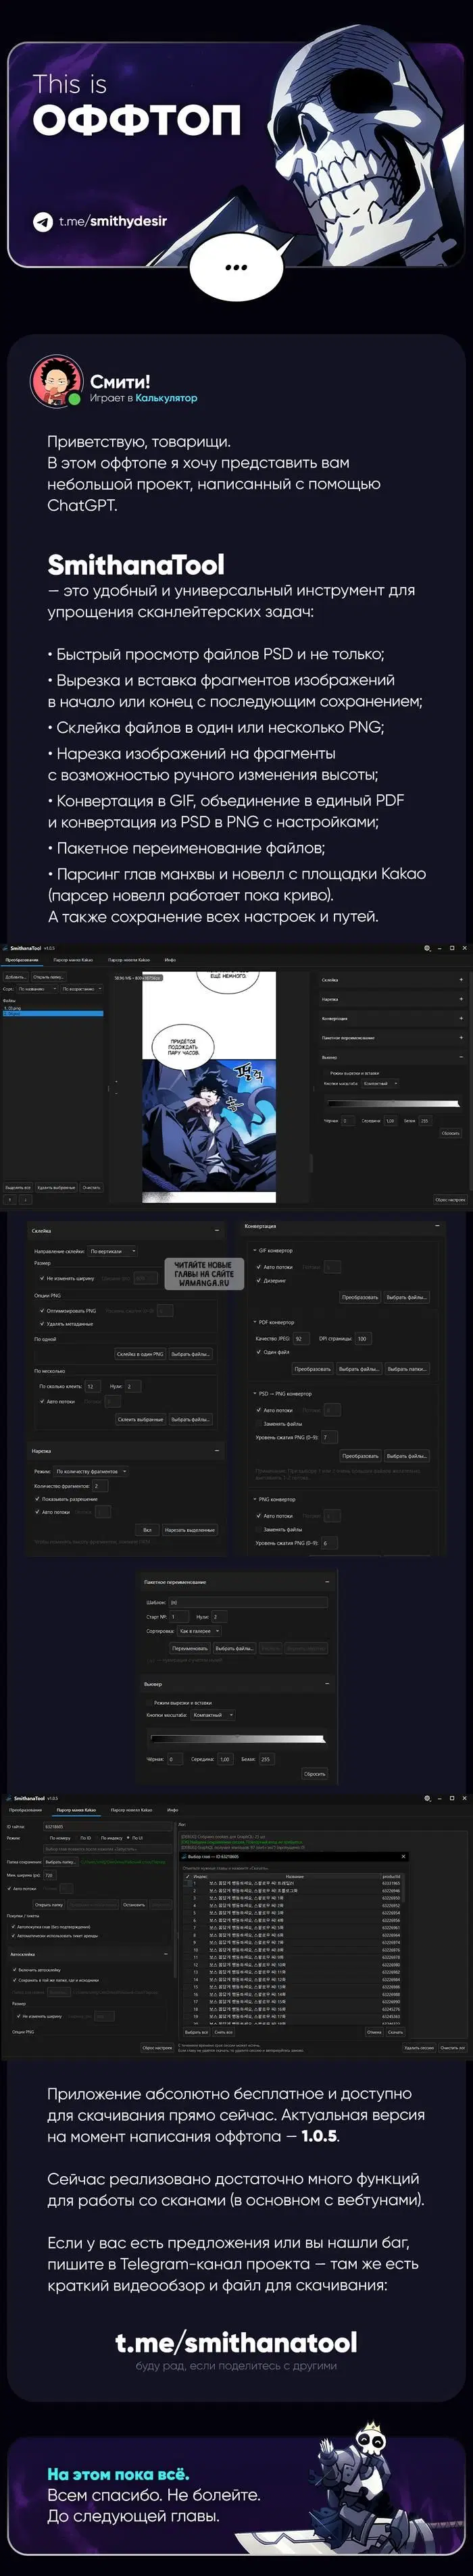Click the Добавить... button above the file list

click(16, 977)
